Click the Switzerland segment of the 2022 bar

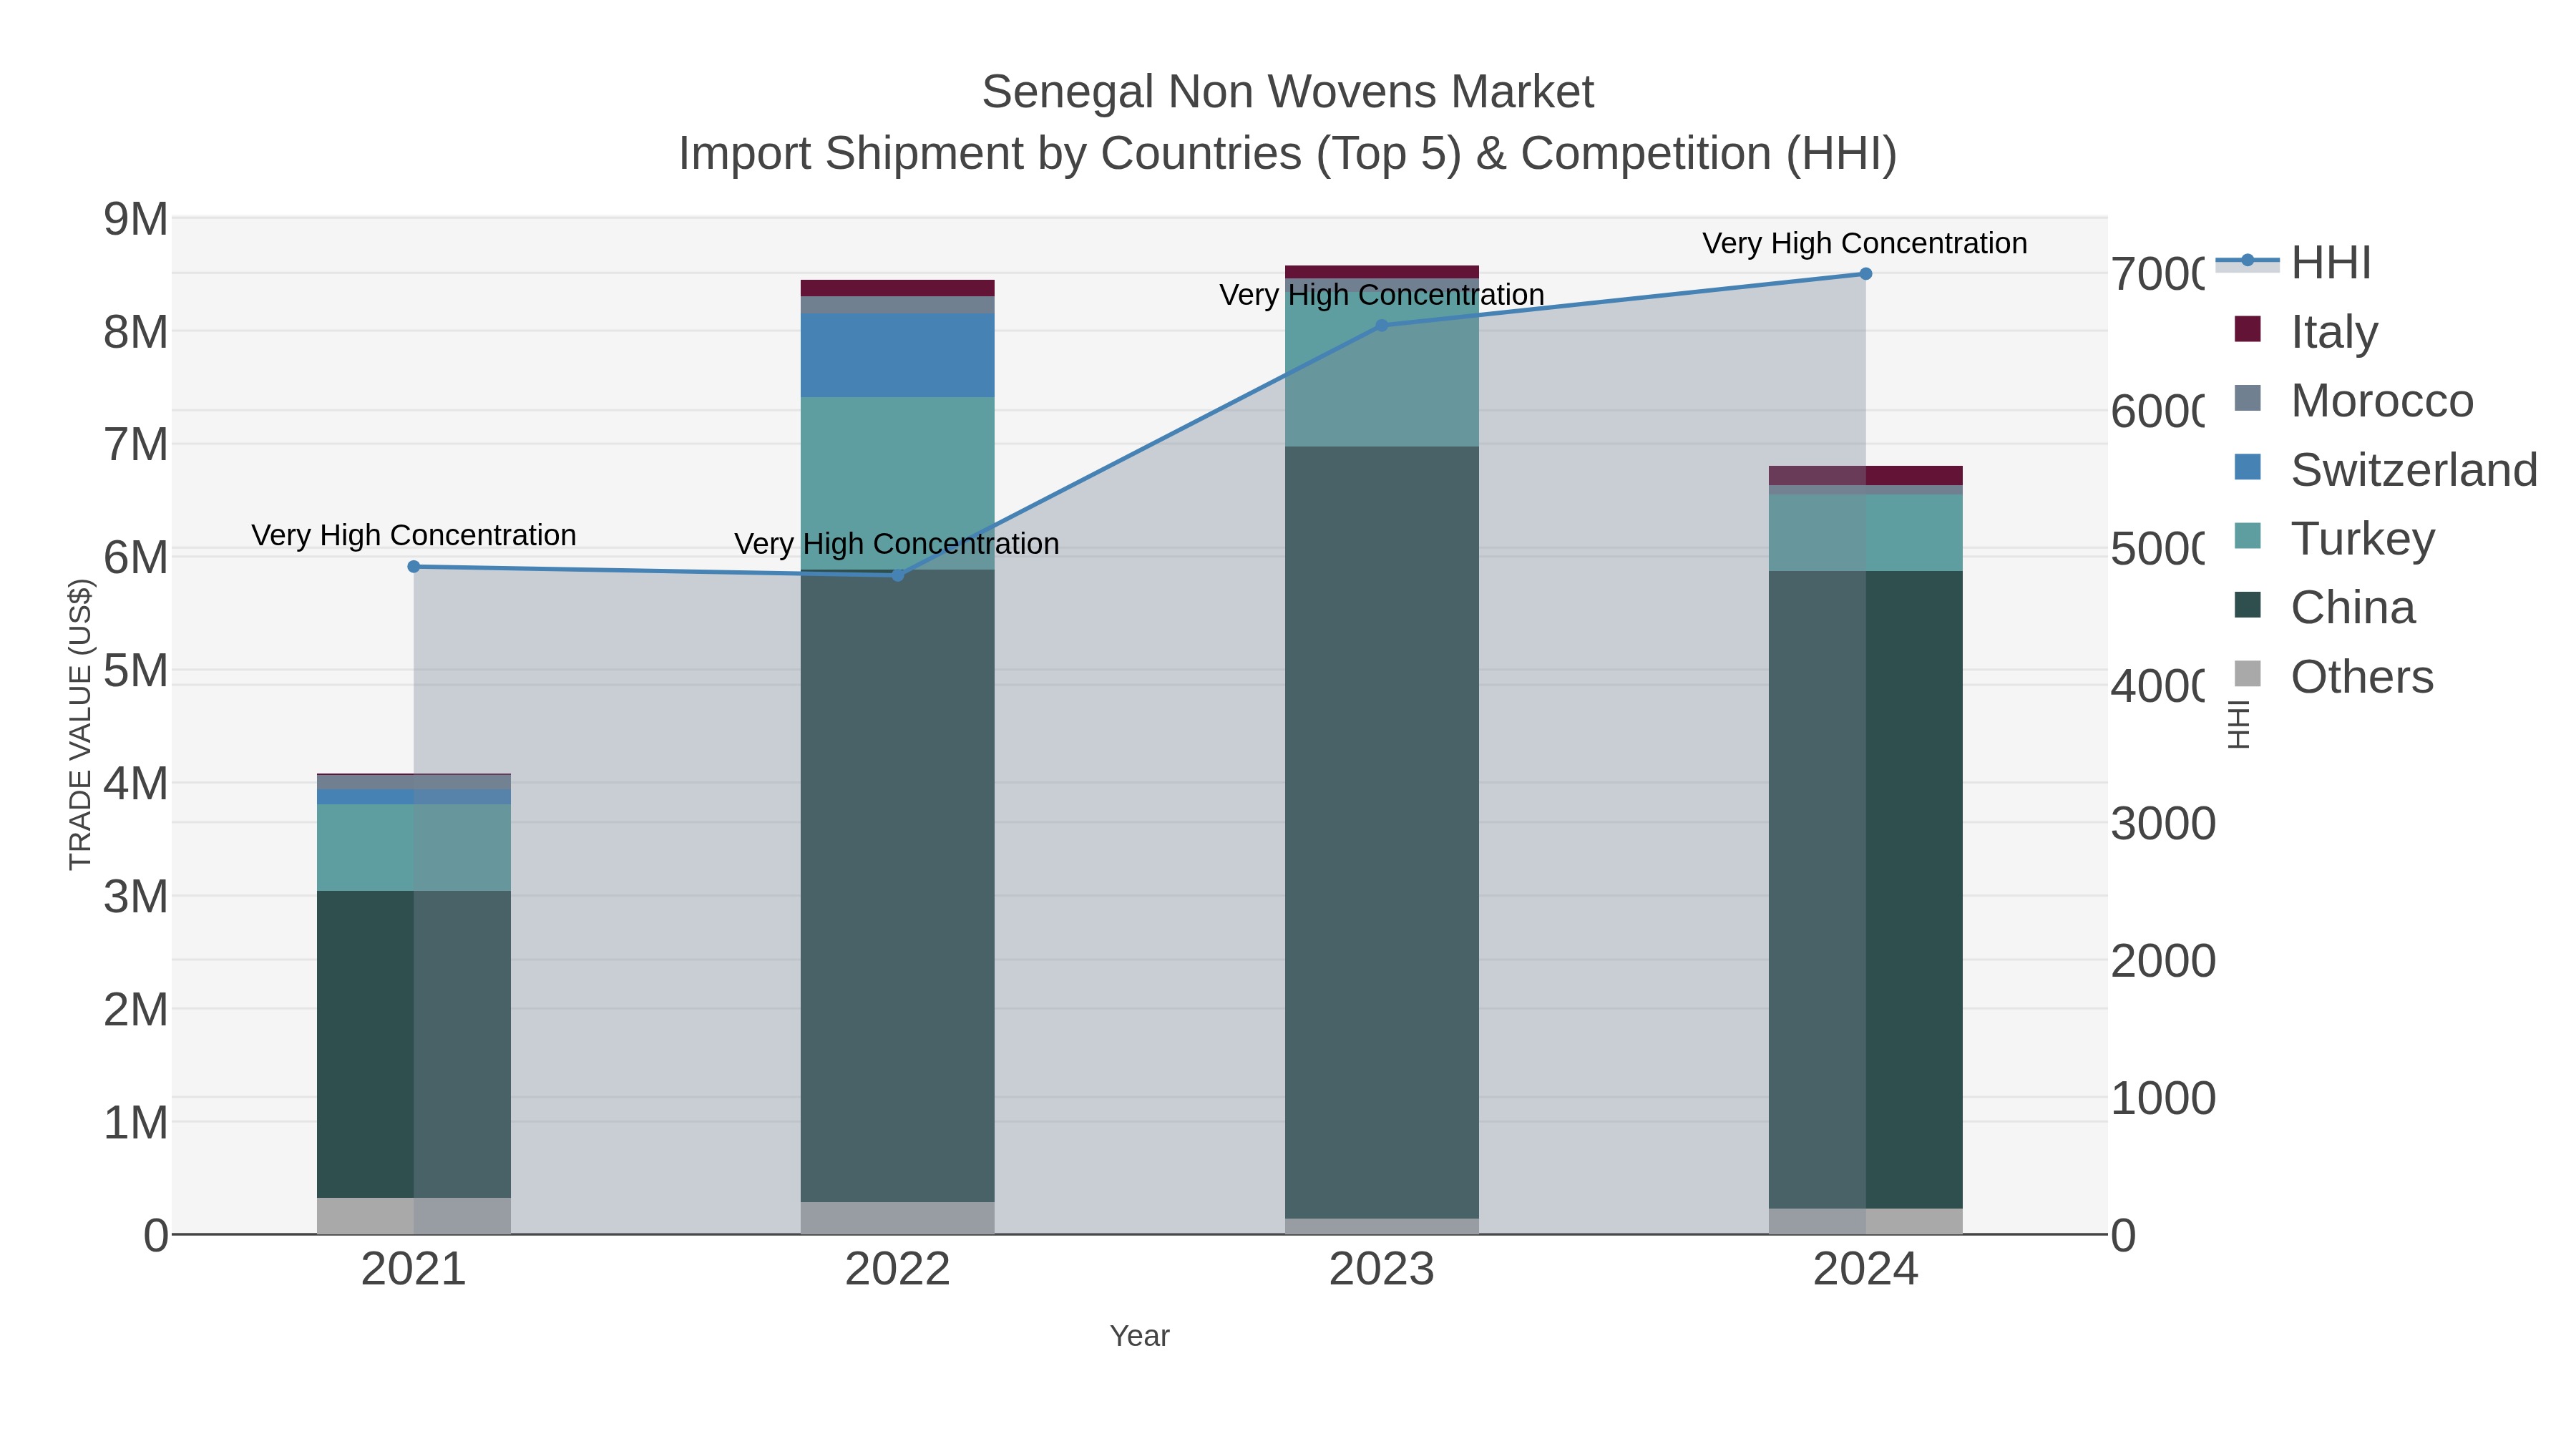[898, 355]
